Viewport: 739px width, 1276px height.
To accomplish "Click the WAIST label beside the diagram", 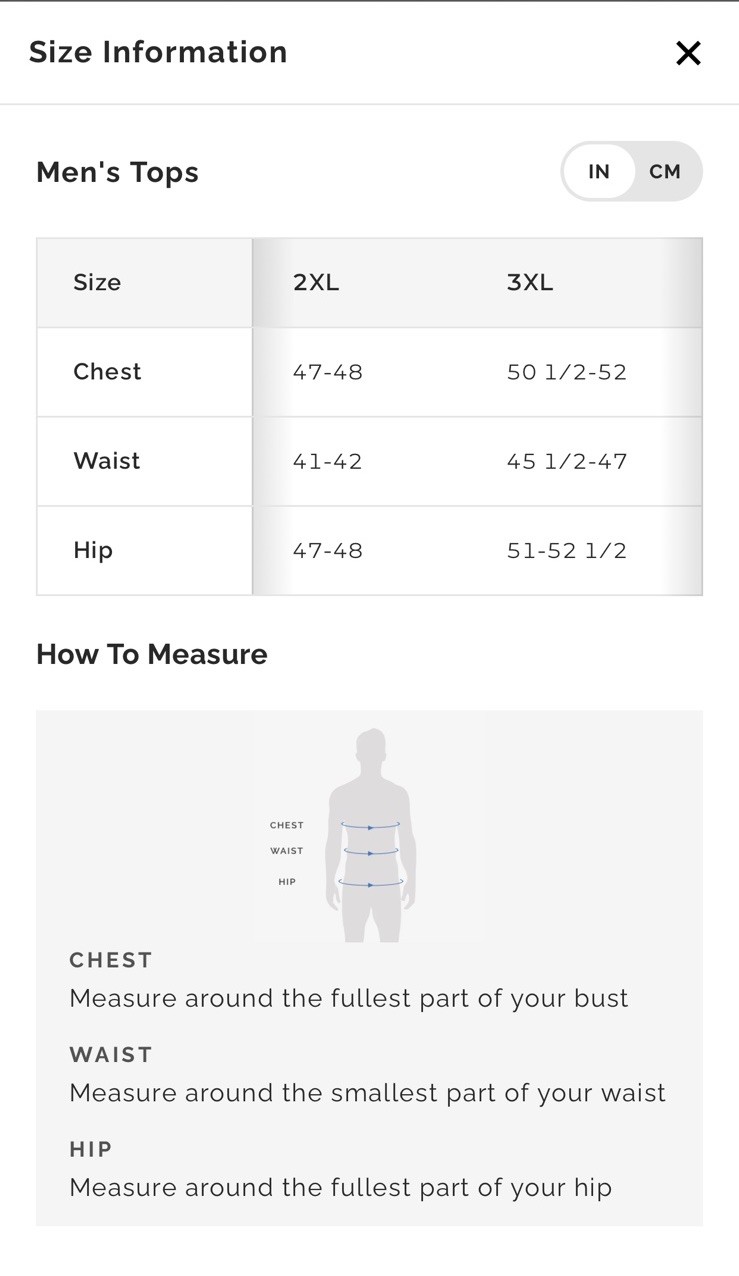I will point(286,851).
